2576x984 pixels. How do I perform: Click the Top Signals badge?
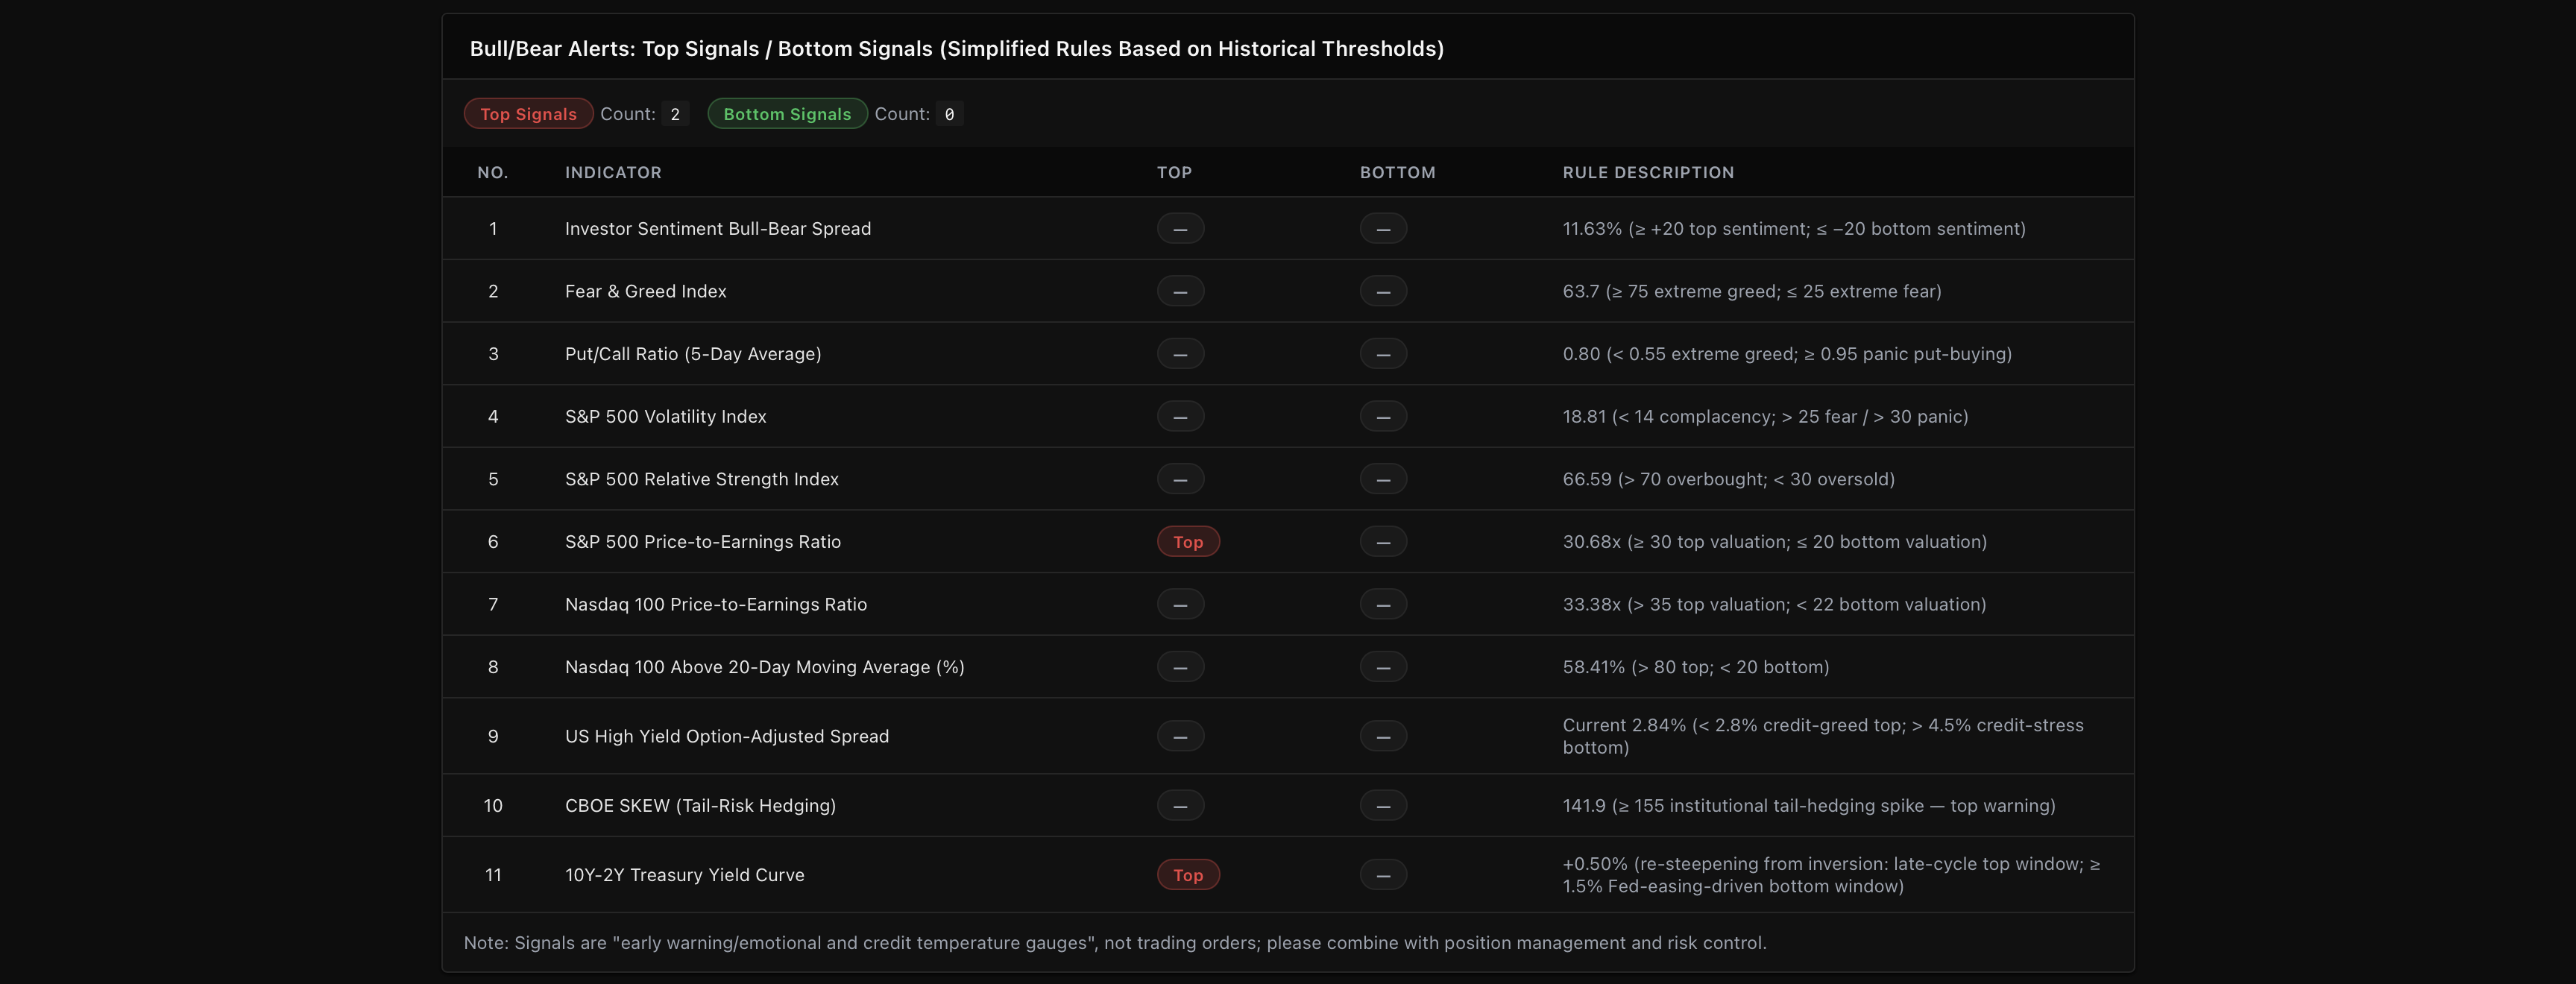[x=528, y=114]
